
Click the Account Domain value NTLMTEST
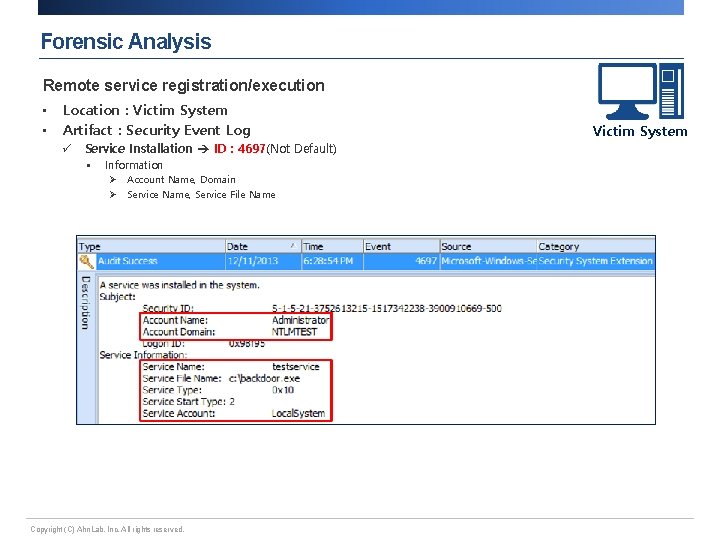tap(294, 332)
